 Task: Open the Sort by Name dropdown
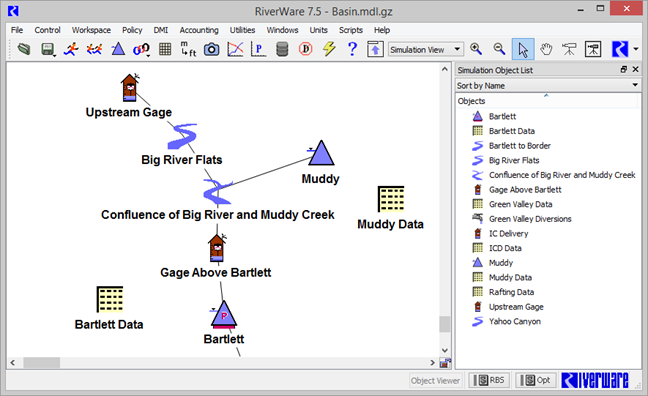pyautogui.click(x=548, y=86)
